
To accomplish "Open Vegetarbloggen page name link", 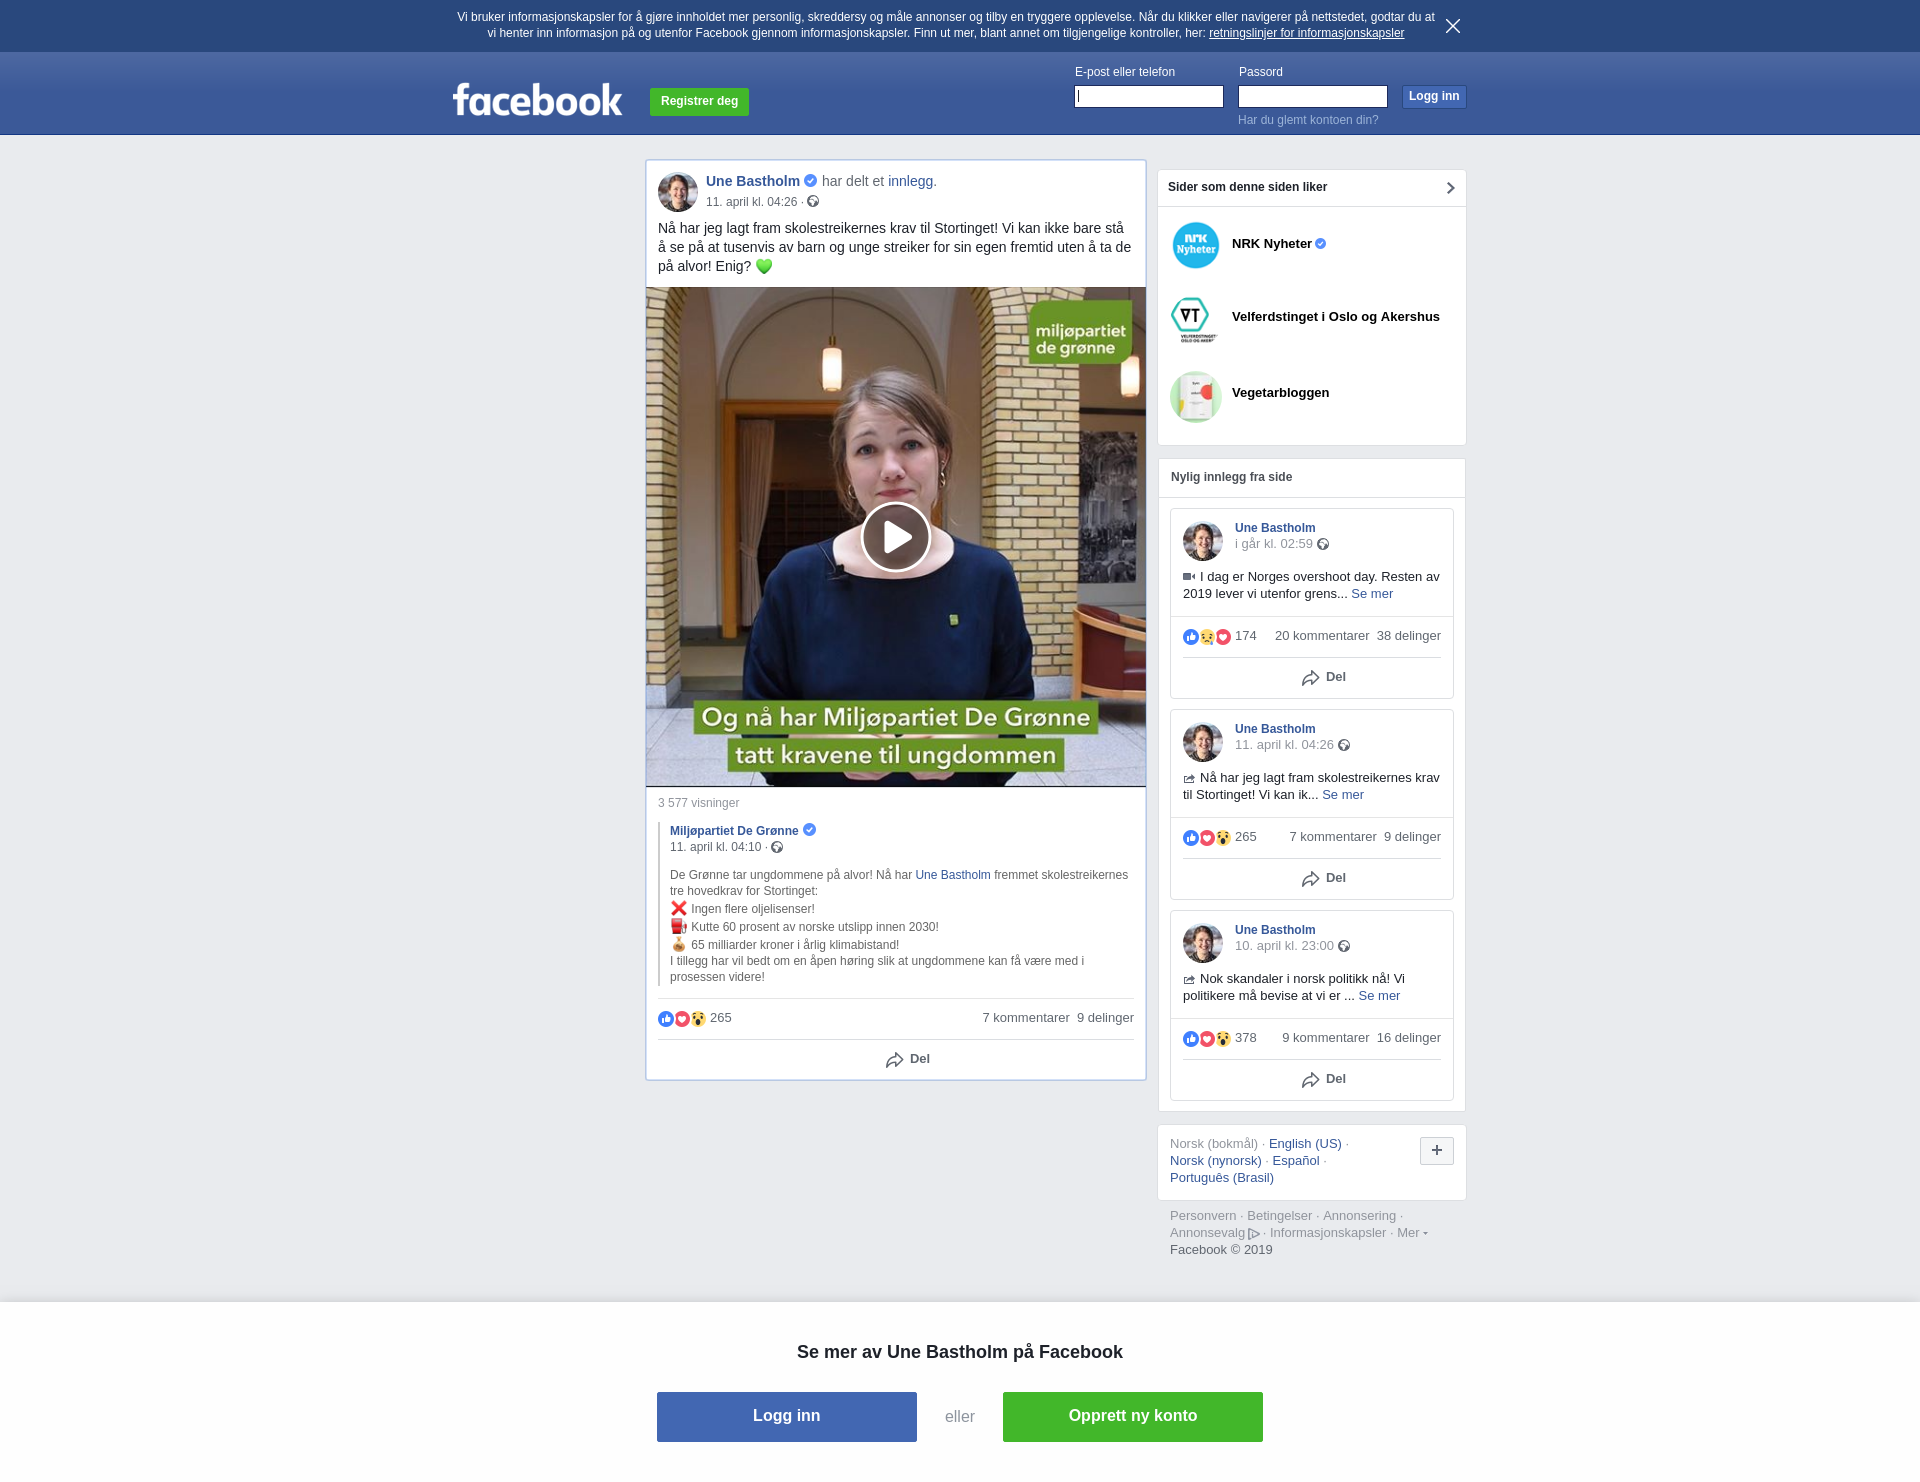I will point(1280,393).
